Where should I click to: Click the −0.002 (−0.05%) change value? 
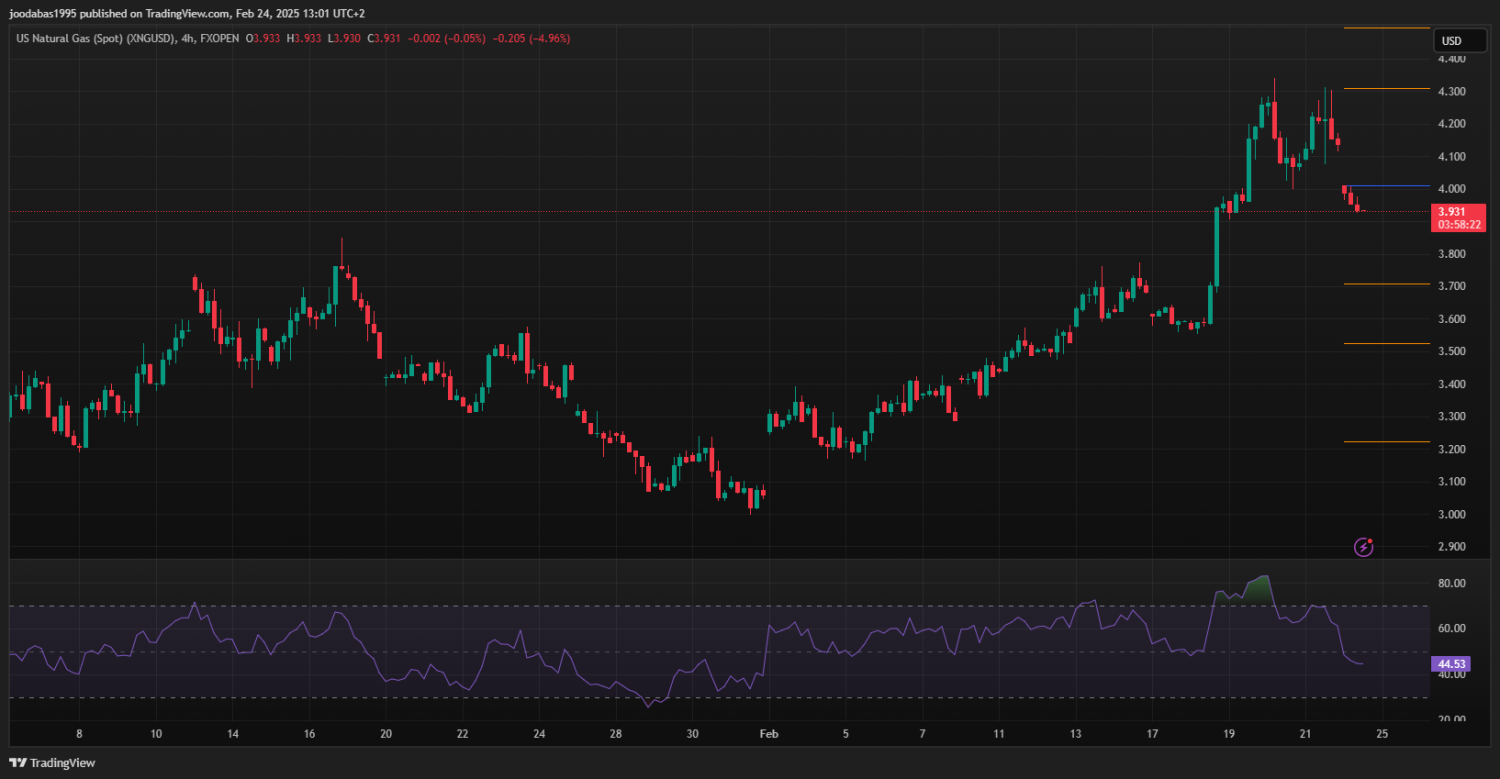(447, 38)
